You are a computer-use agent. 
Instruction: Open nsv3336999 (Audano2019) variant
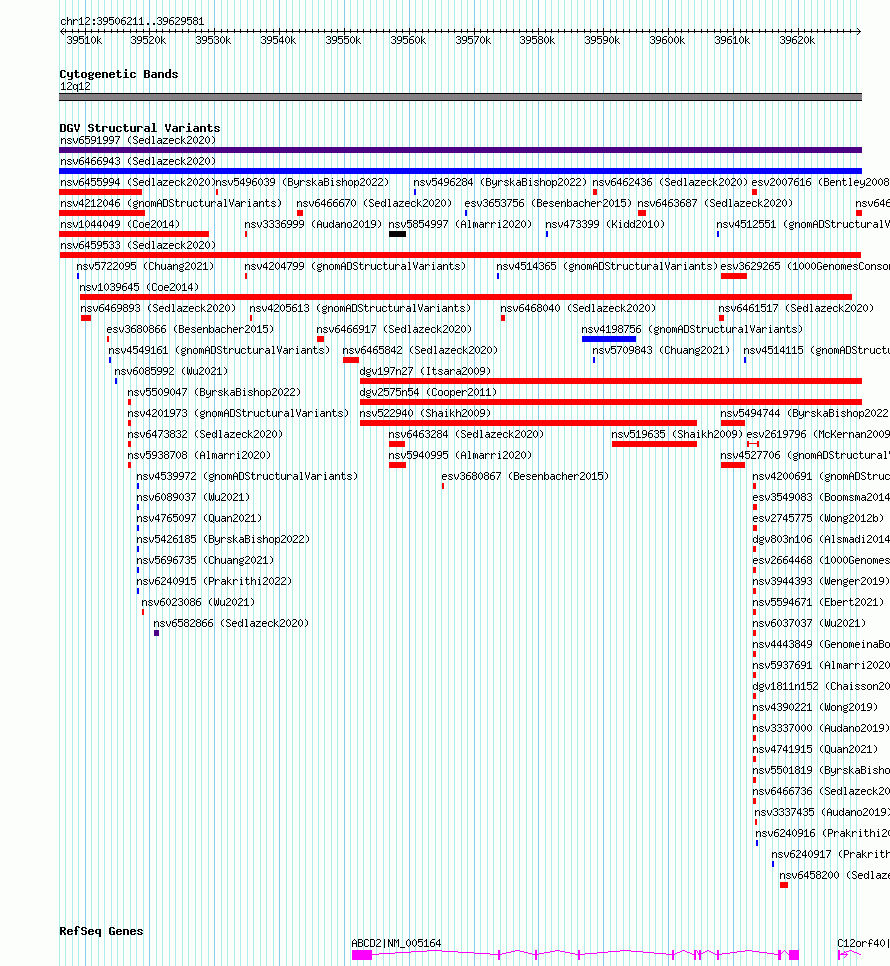click(313, 224)
